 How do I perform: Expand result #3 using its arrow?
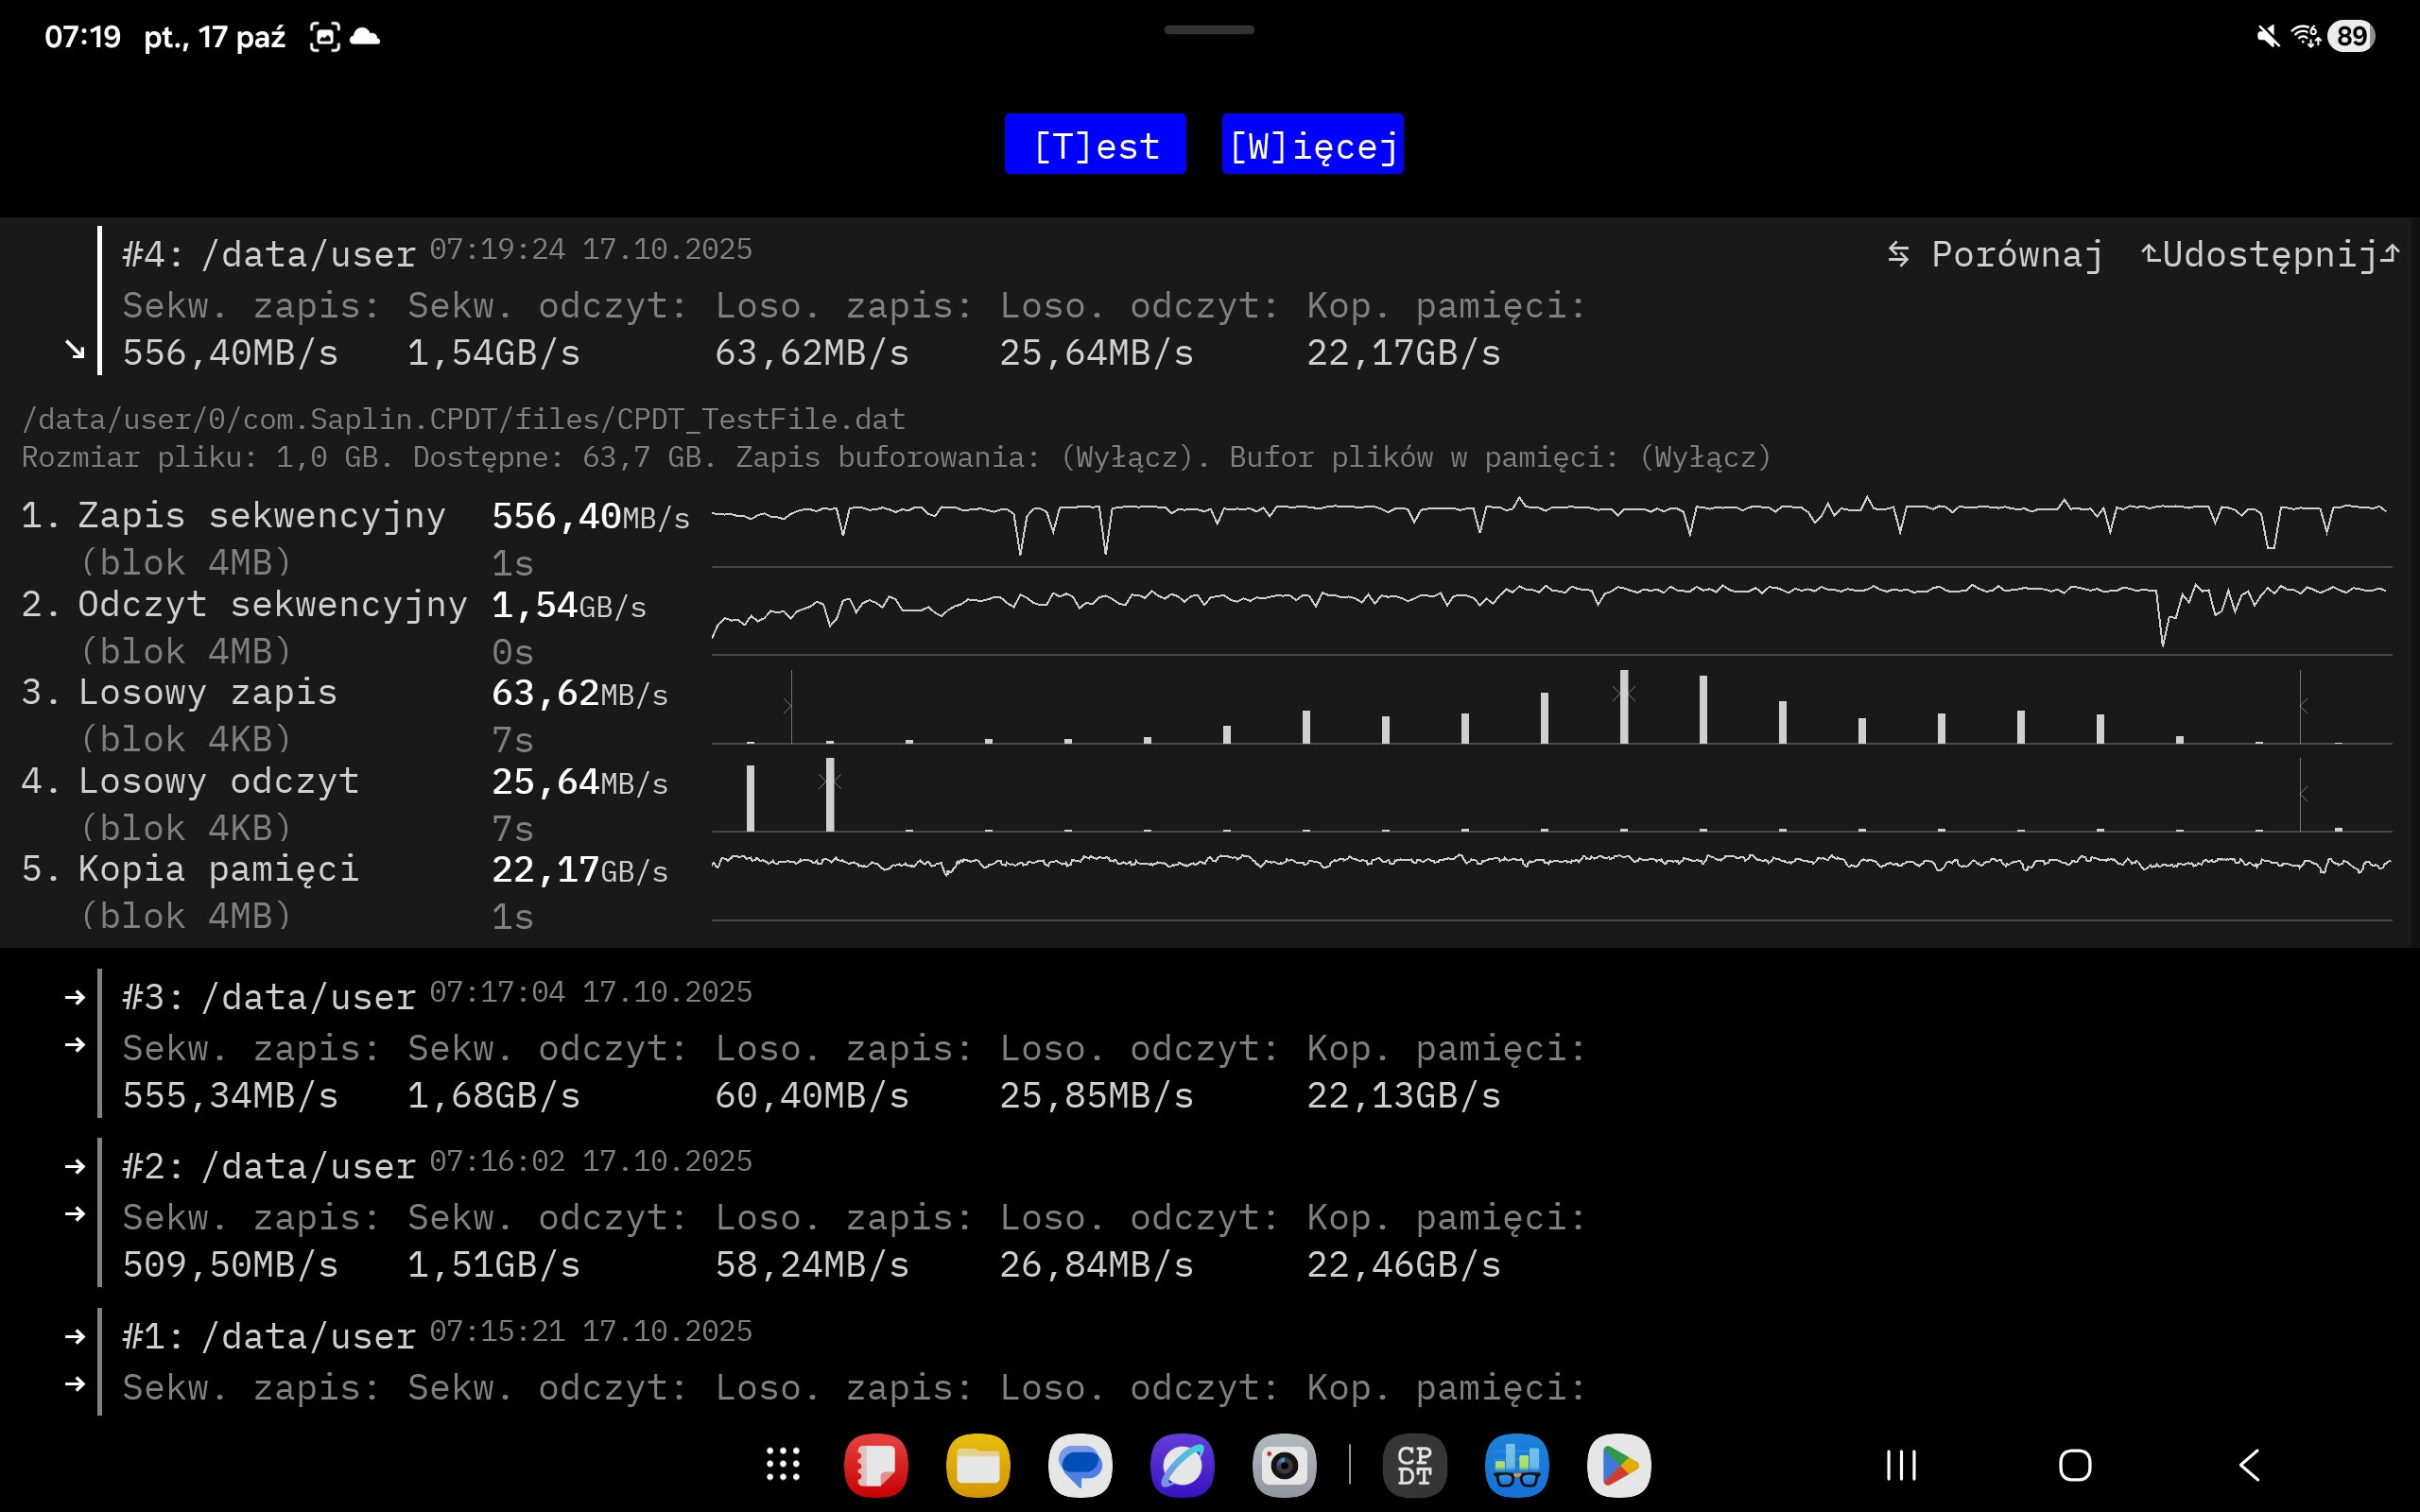(75, 997)
